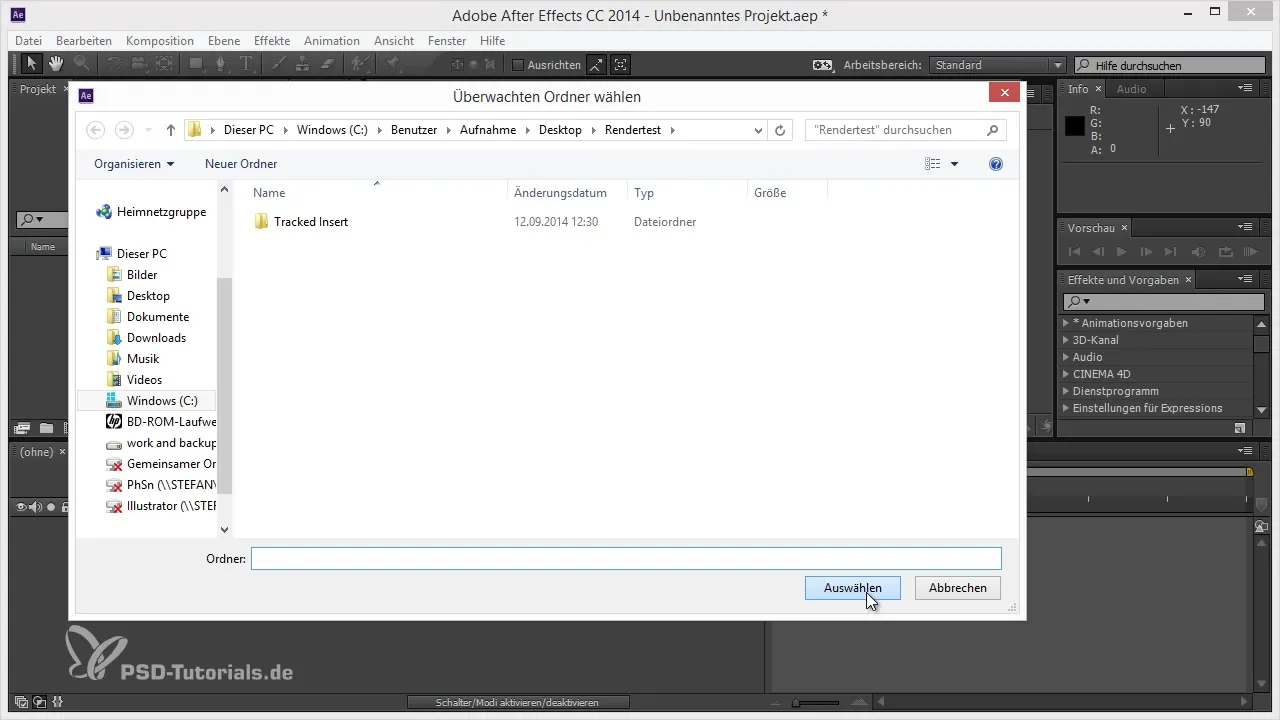Image resolution: width=1280 pixels, height=720 pixels.
Task: Select the Brush tool
Action: [x=279, y=64]
